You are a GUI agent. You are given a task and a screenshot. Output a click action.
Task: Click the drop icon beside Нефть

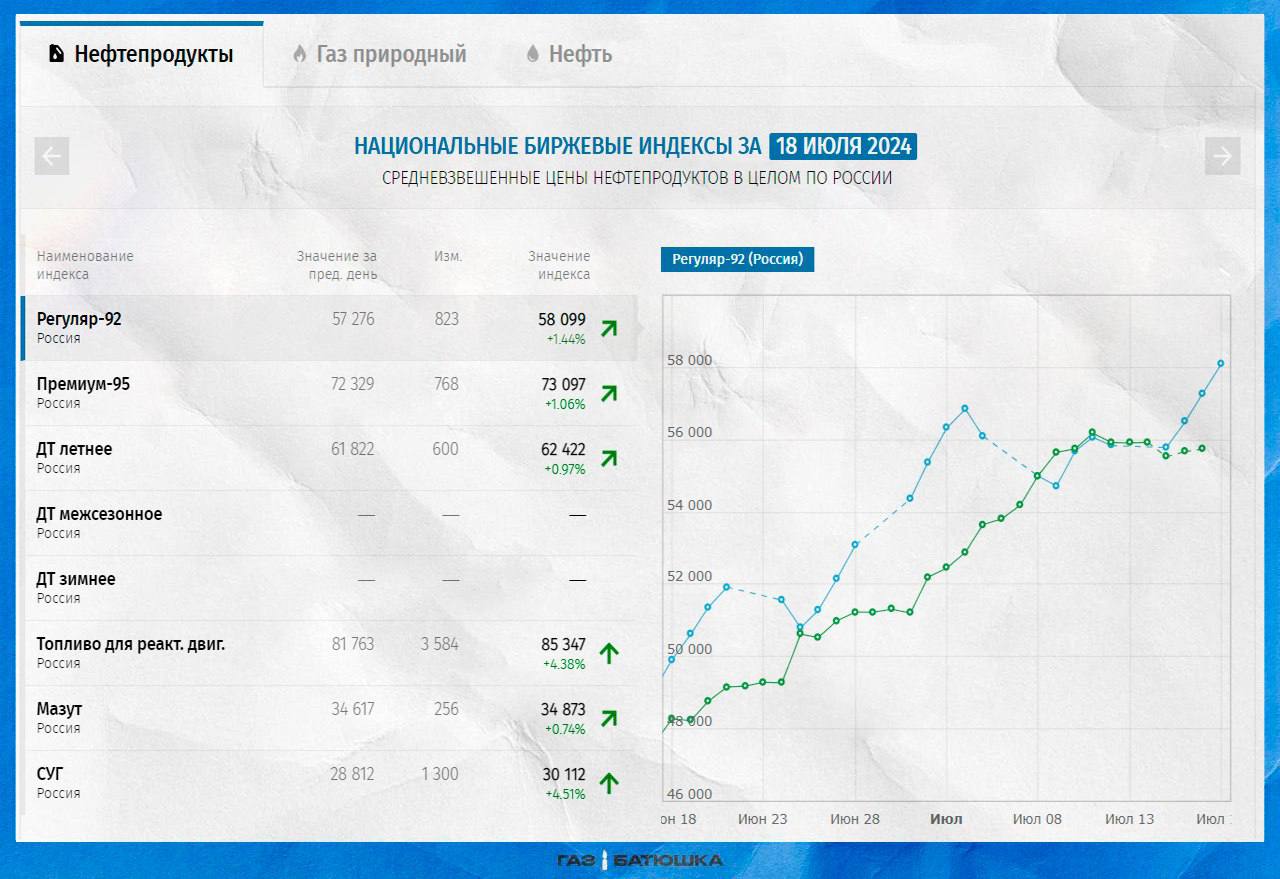pyautogui.click(x=533, y=54)
